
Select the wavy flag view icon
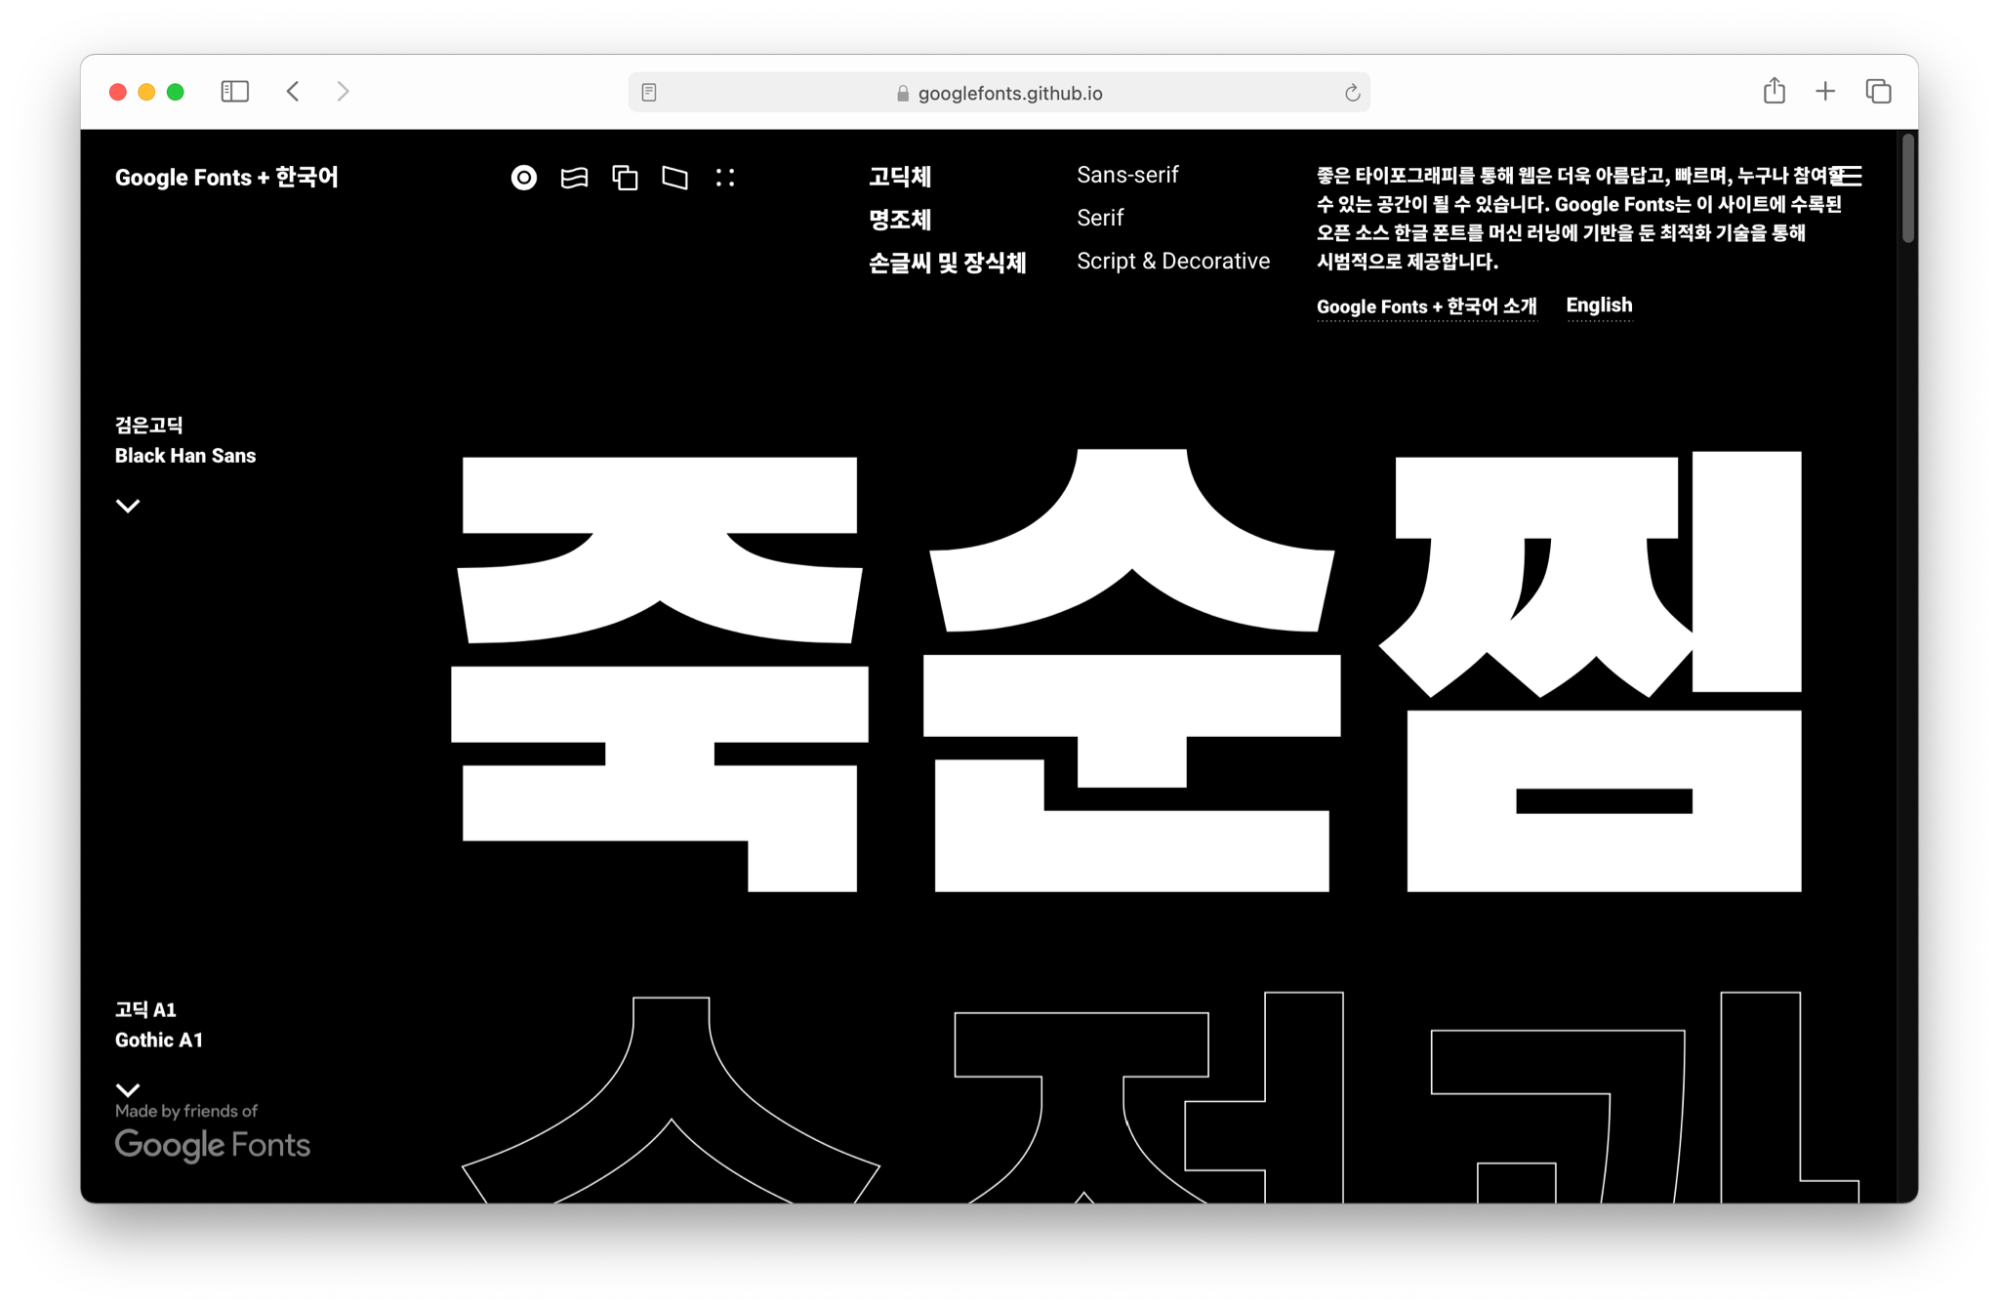pyautogui.click(x=574, y=178)
